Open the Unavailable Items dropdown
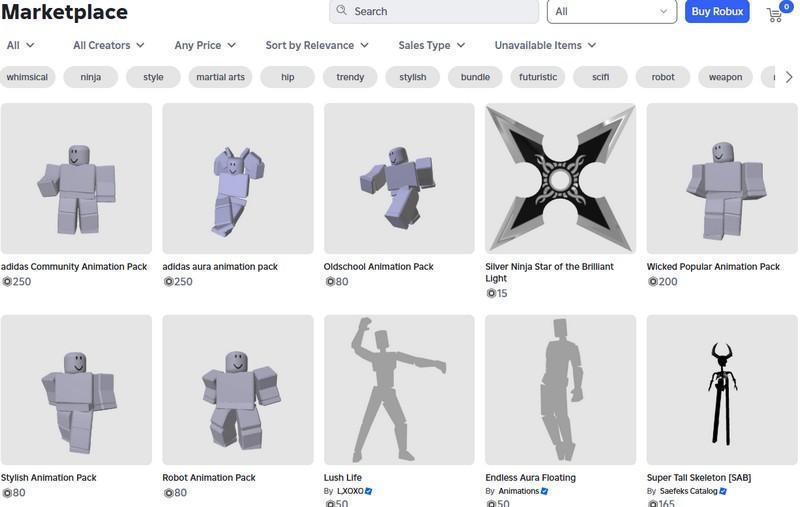The image size is (800, 507). click(x=545, y=45)
